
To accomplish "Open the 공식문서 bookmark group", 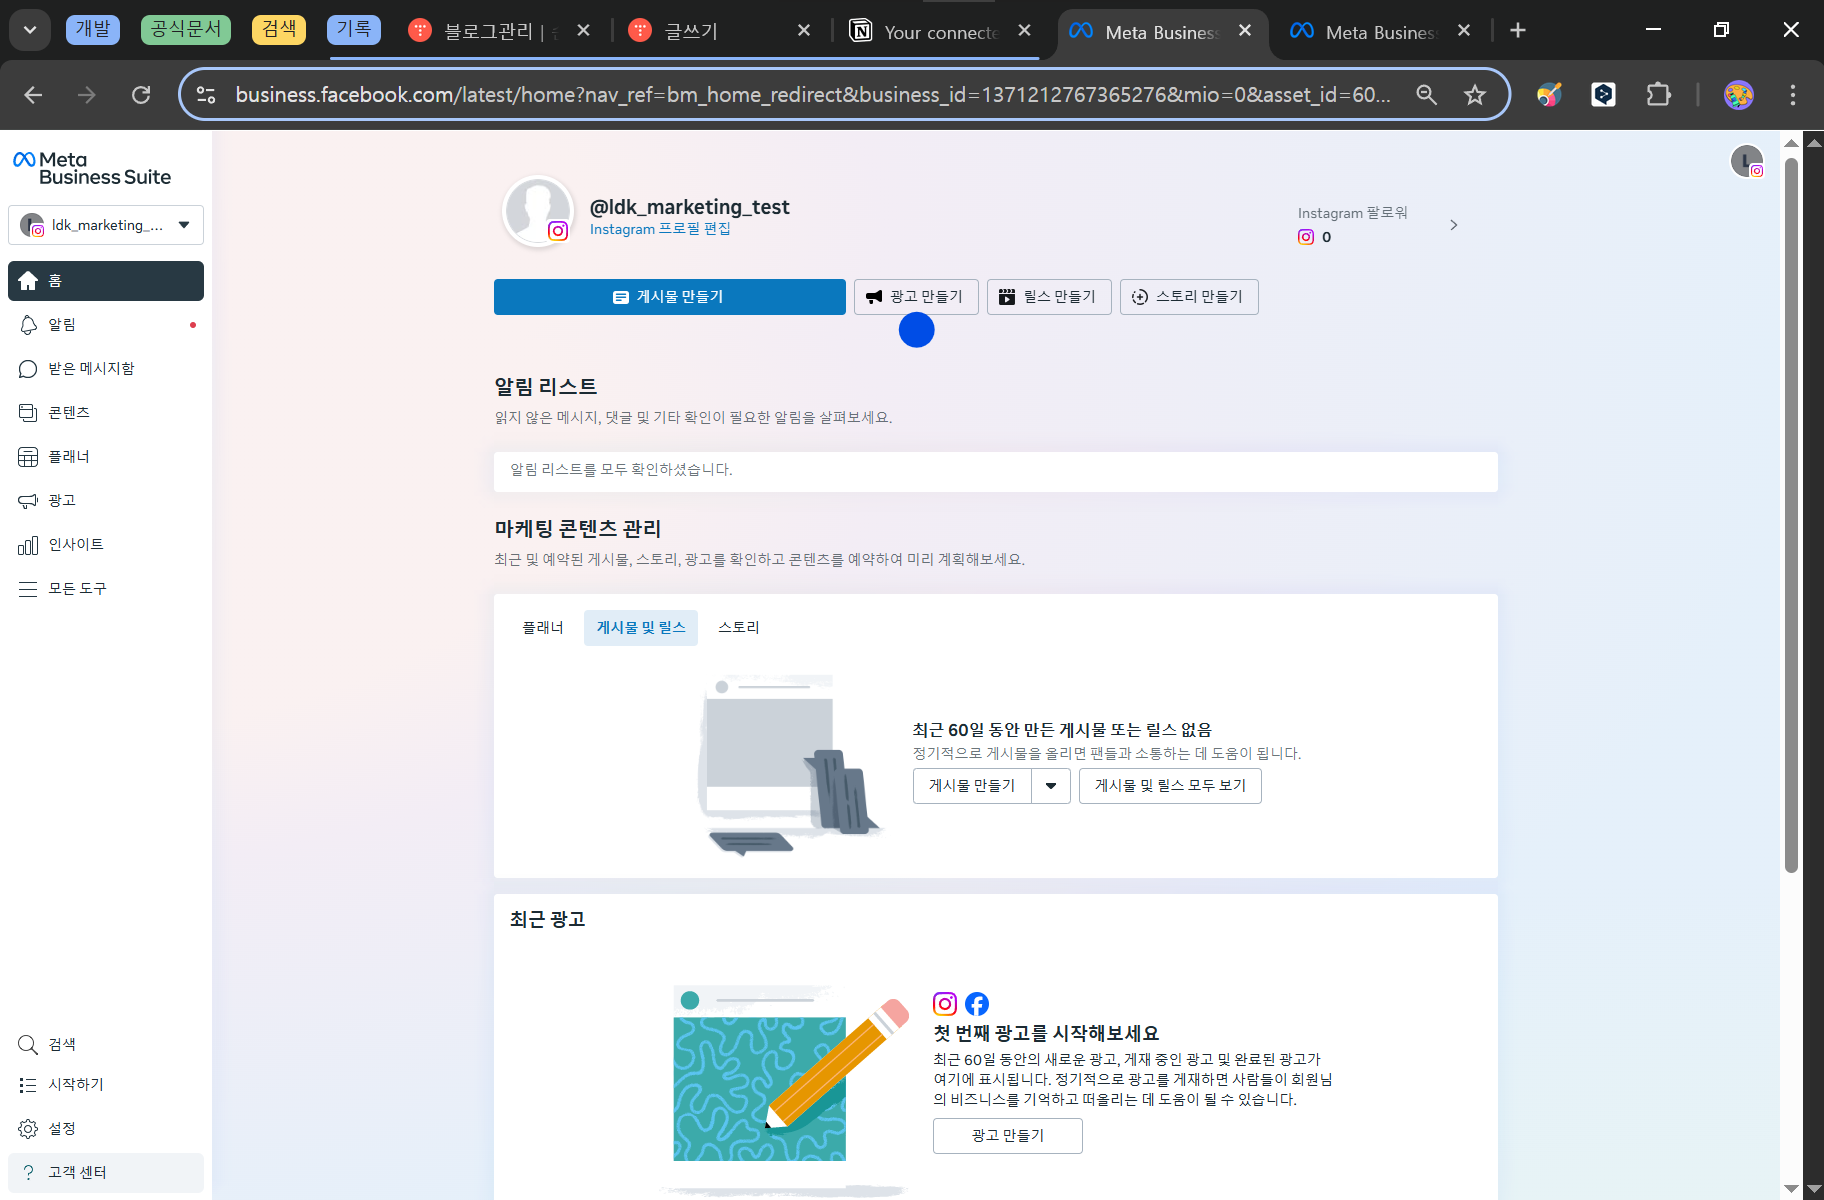I will [x=186, y=30].
